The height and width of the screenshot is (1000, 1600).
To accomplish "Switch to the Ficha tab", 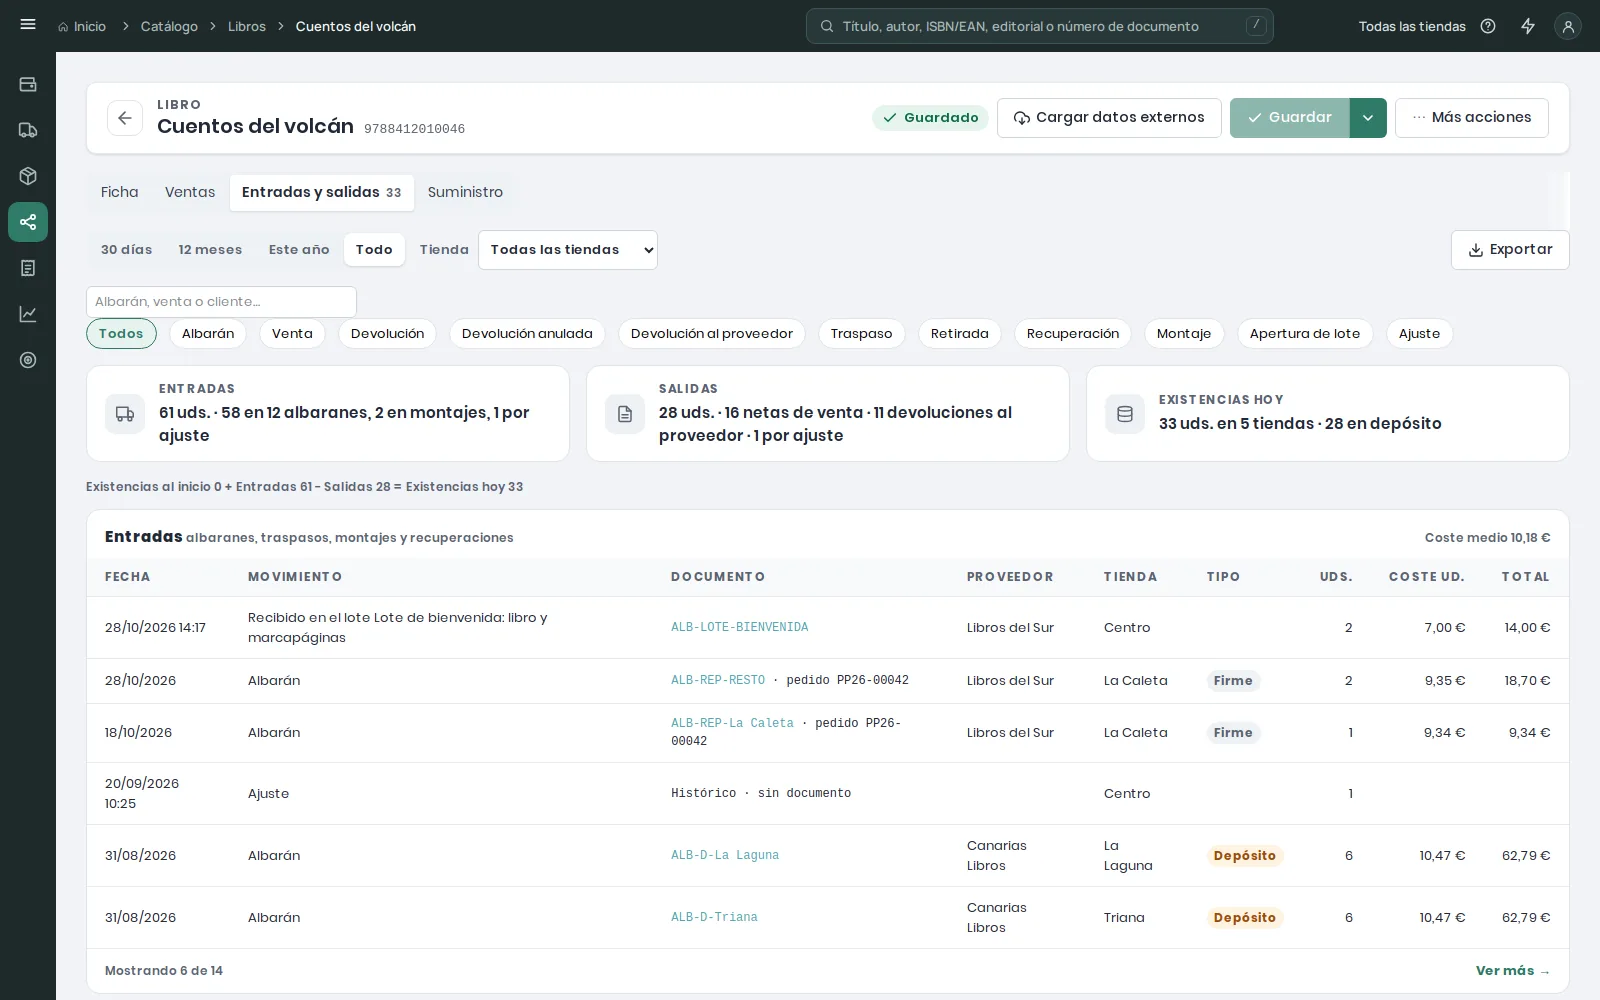I will pos(120,192).
